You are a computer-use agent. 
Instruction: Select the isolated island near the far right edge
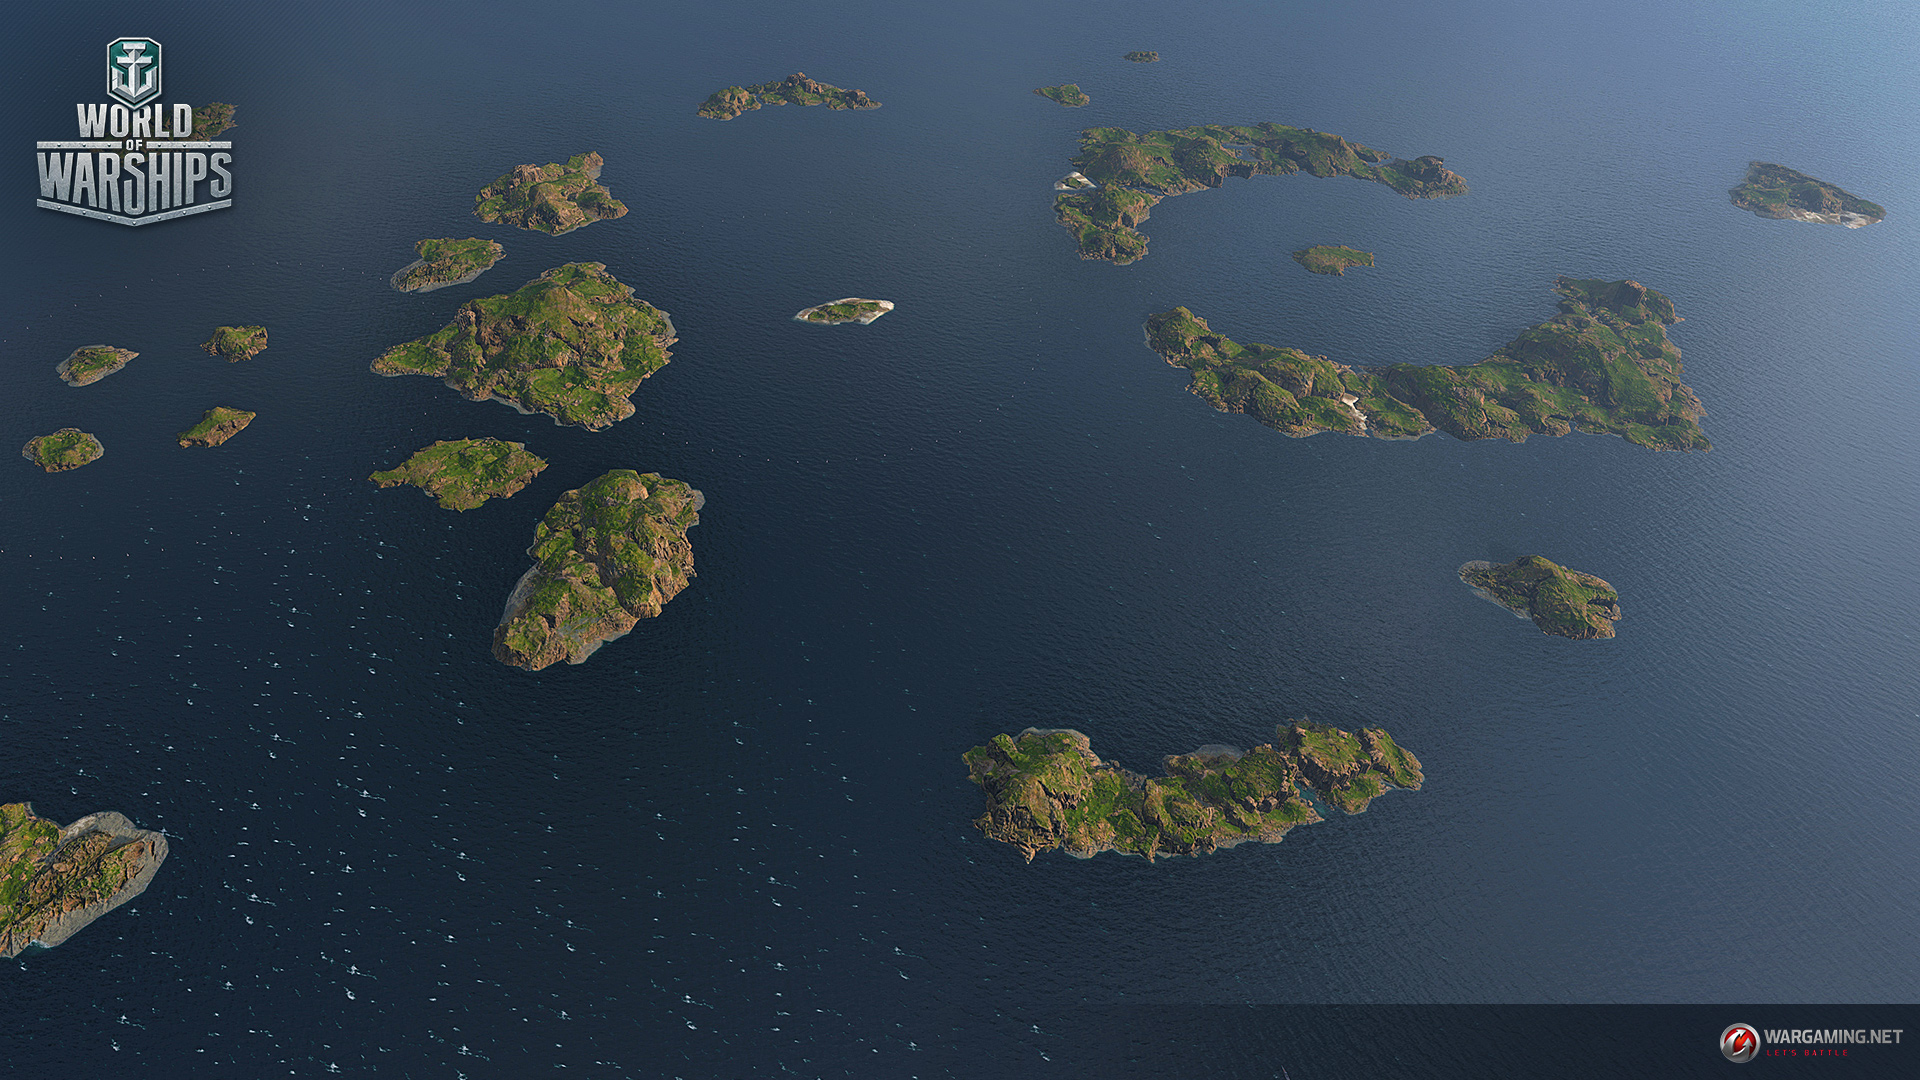1803,195
